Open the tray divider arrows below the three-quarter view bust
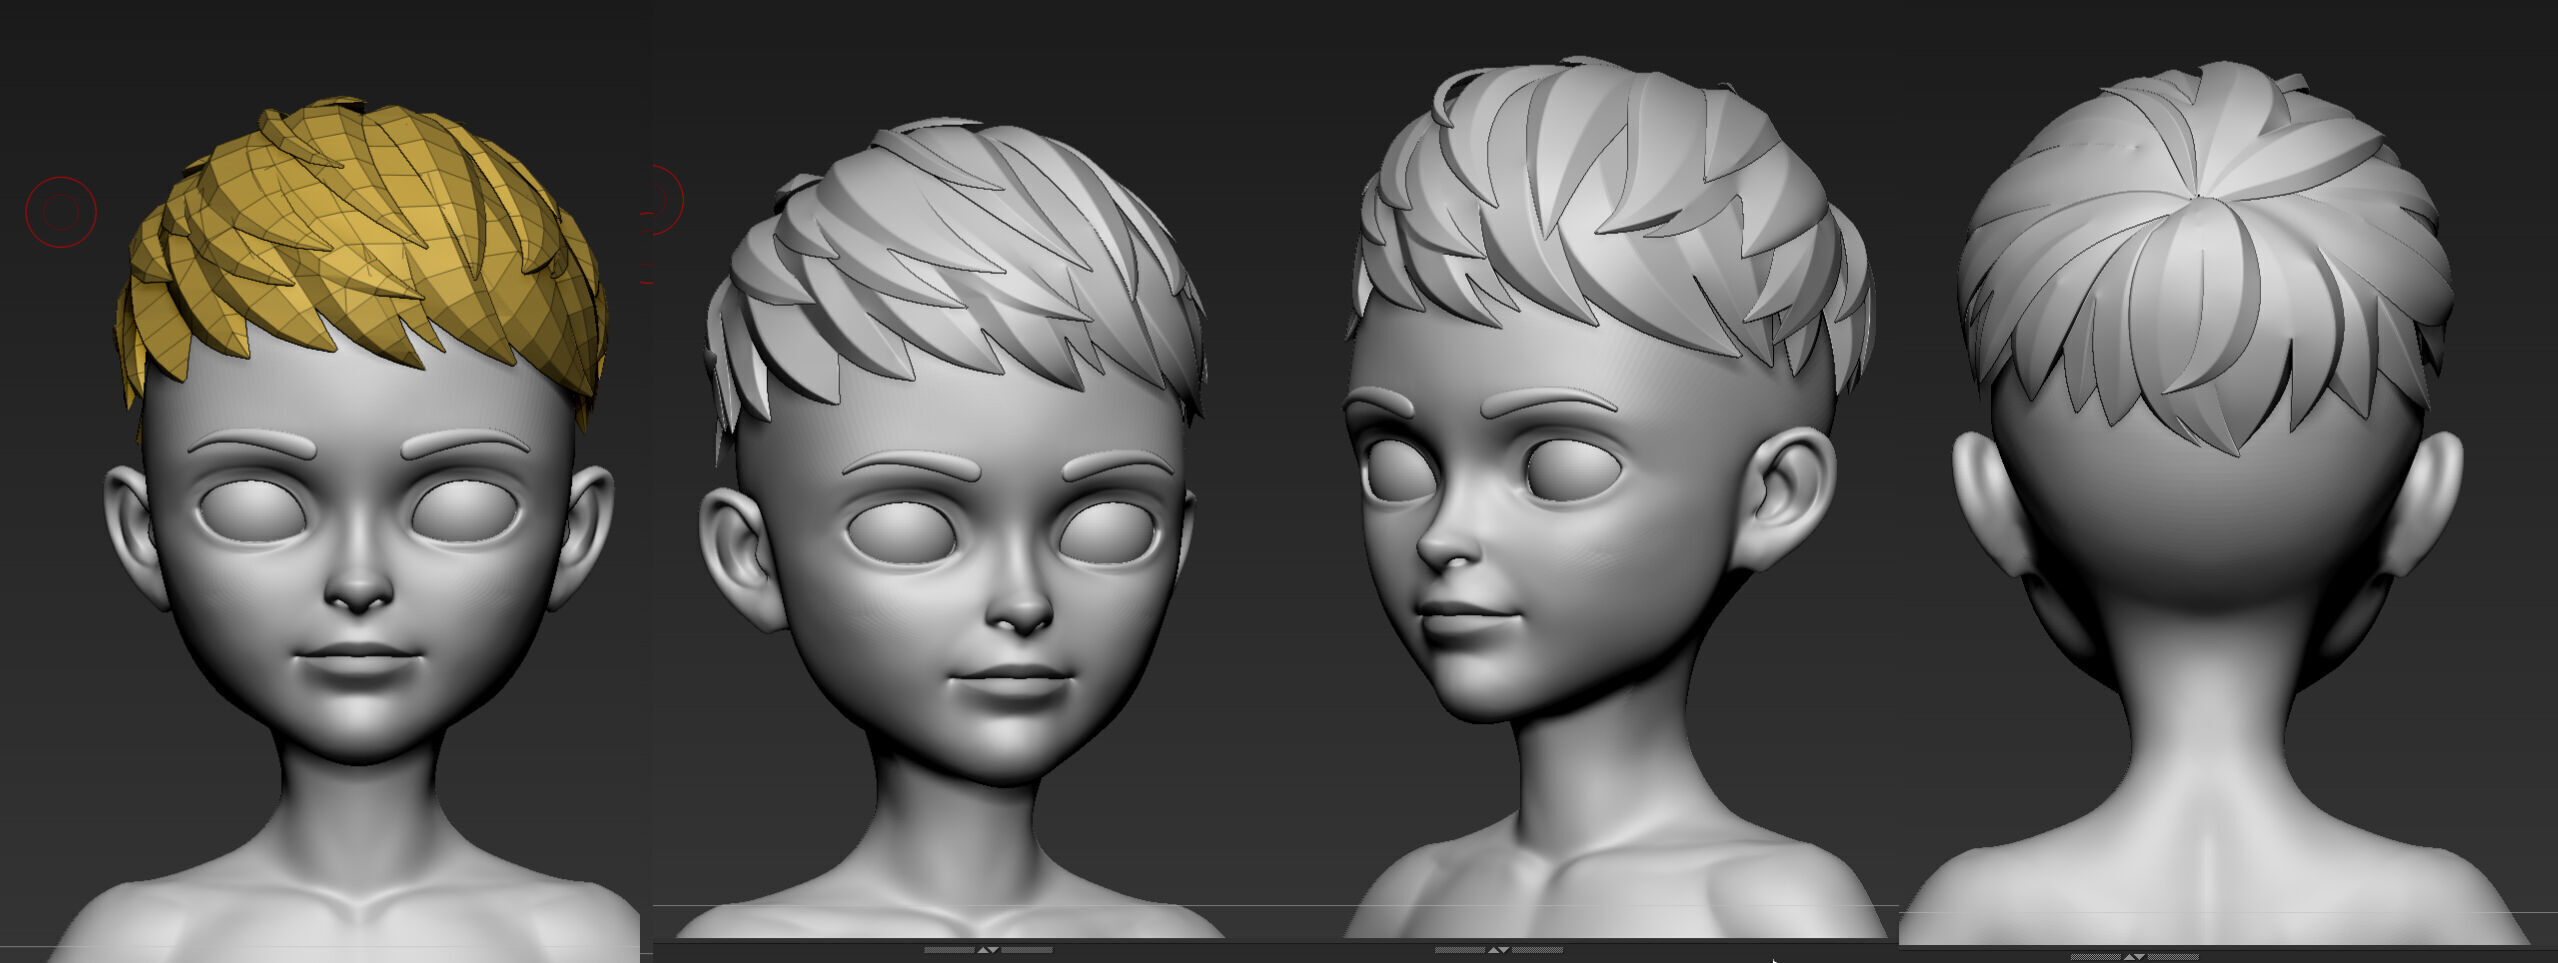 pos(1498,949)
